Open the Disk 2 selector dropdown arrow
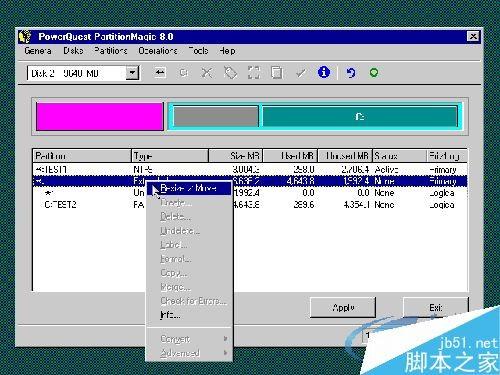 click(132, 73)
